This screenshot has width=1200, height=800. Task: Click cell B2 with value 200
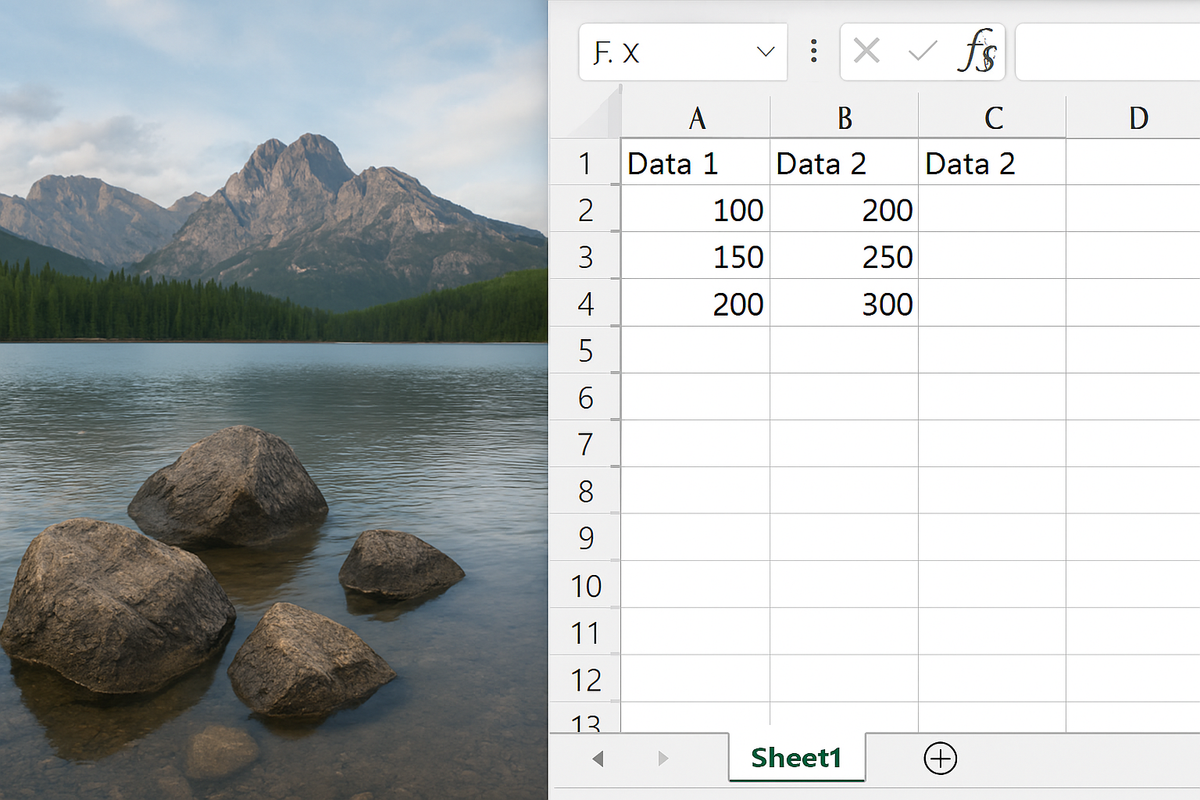[844, 210]
